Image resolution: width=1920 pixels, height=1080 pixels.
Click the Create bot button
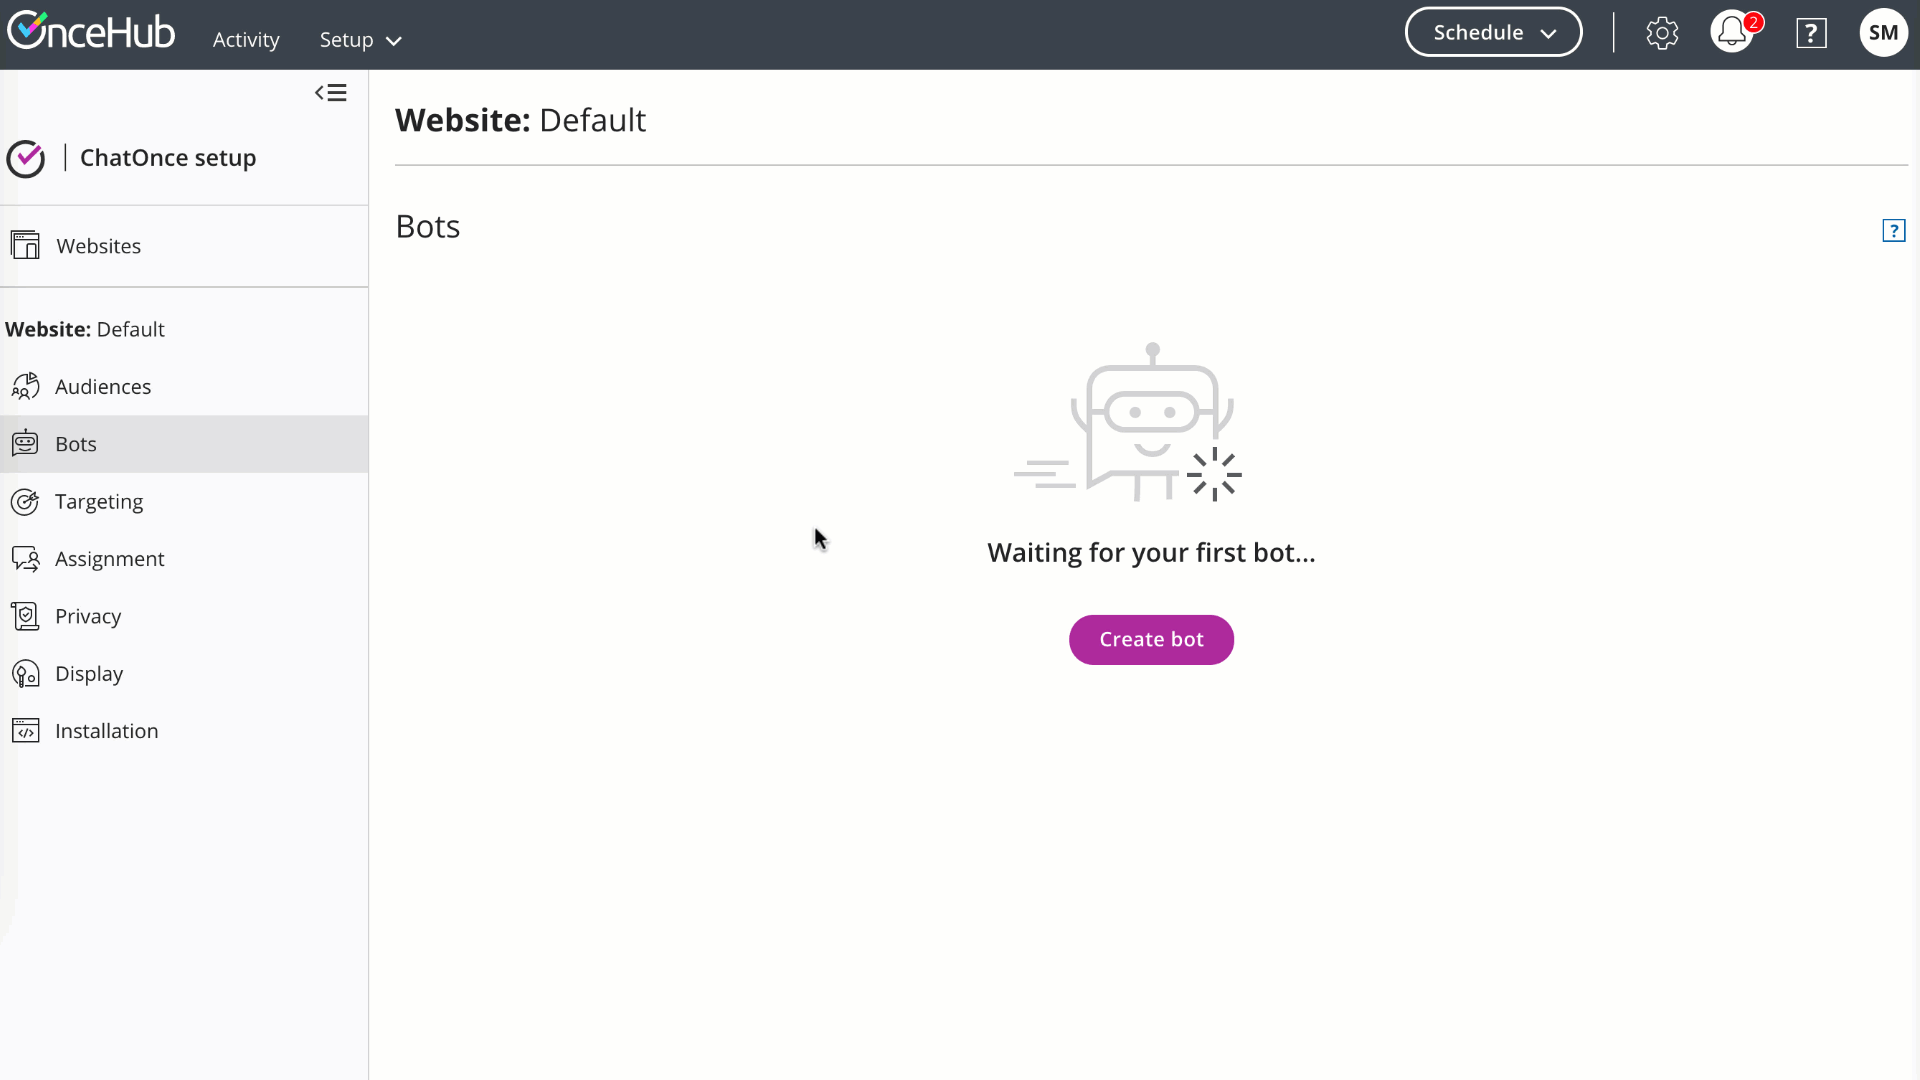click(x=1151, y=640)
